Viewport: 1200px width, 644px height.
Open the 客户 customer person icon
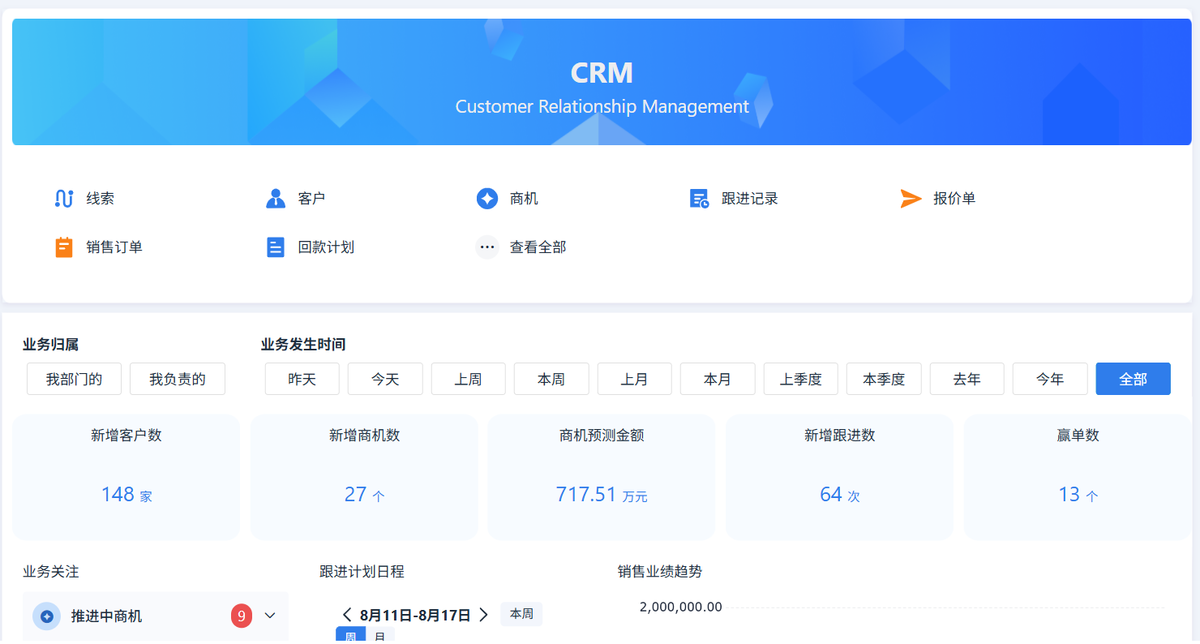(276, 198)
